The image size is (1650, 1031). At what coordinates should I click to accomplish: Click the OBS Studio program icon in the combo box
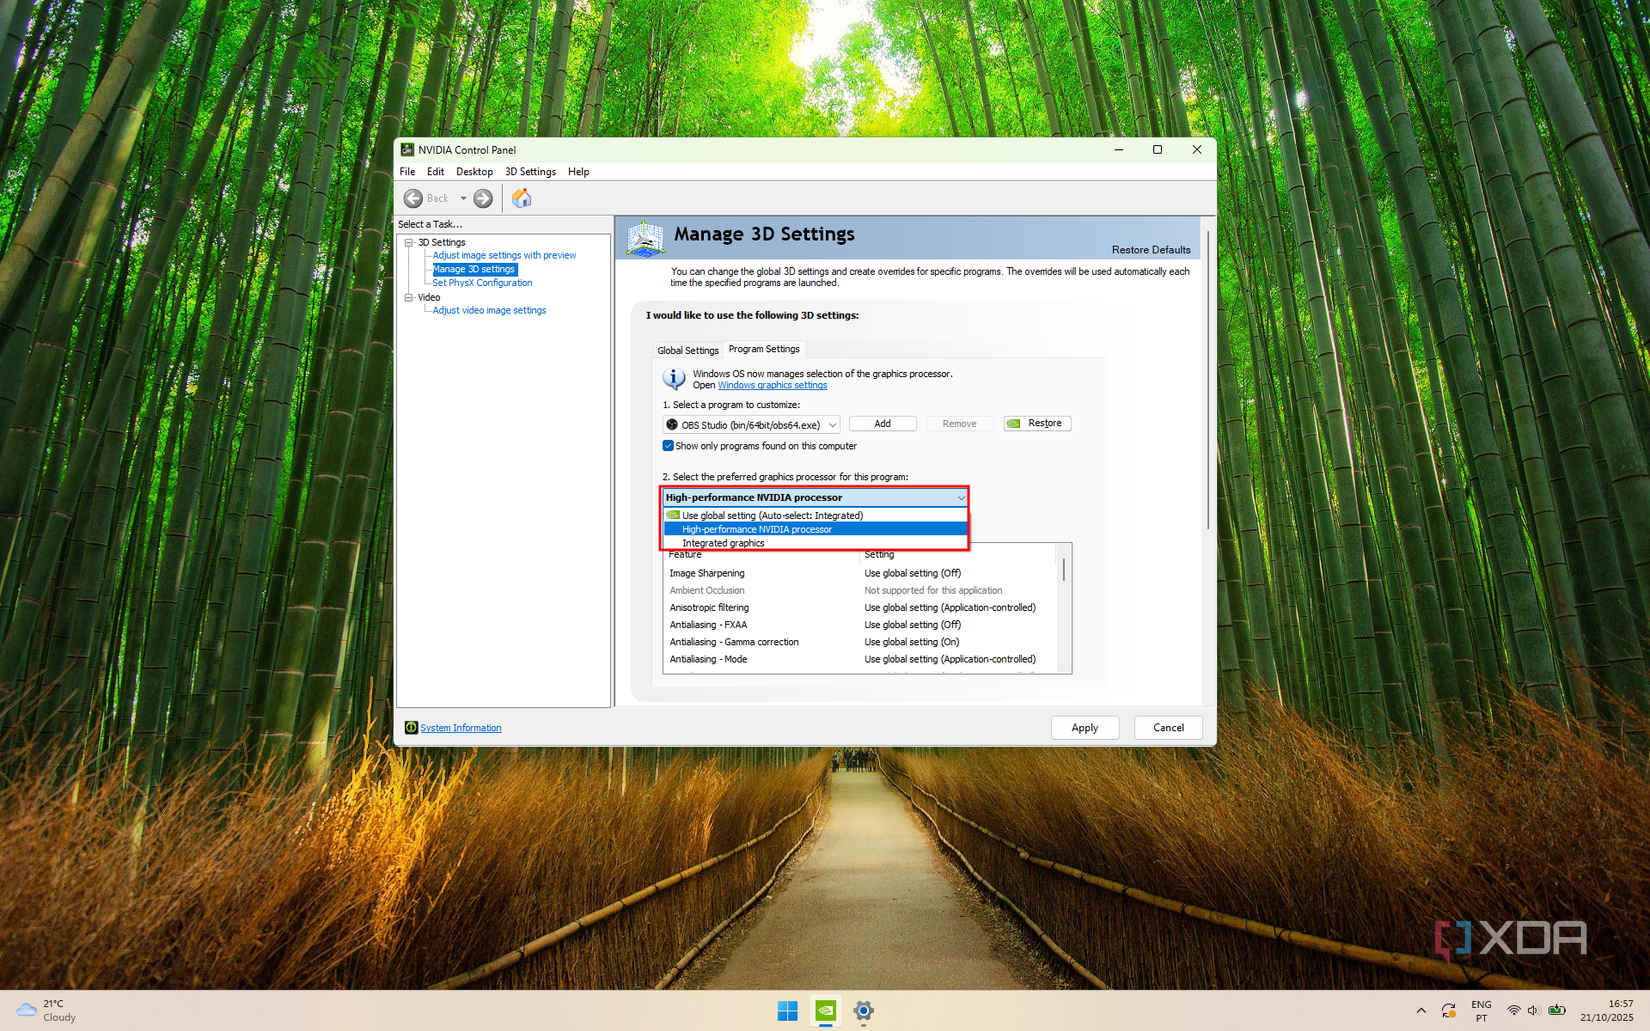click(x=671, y=424)
